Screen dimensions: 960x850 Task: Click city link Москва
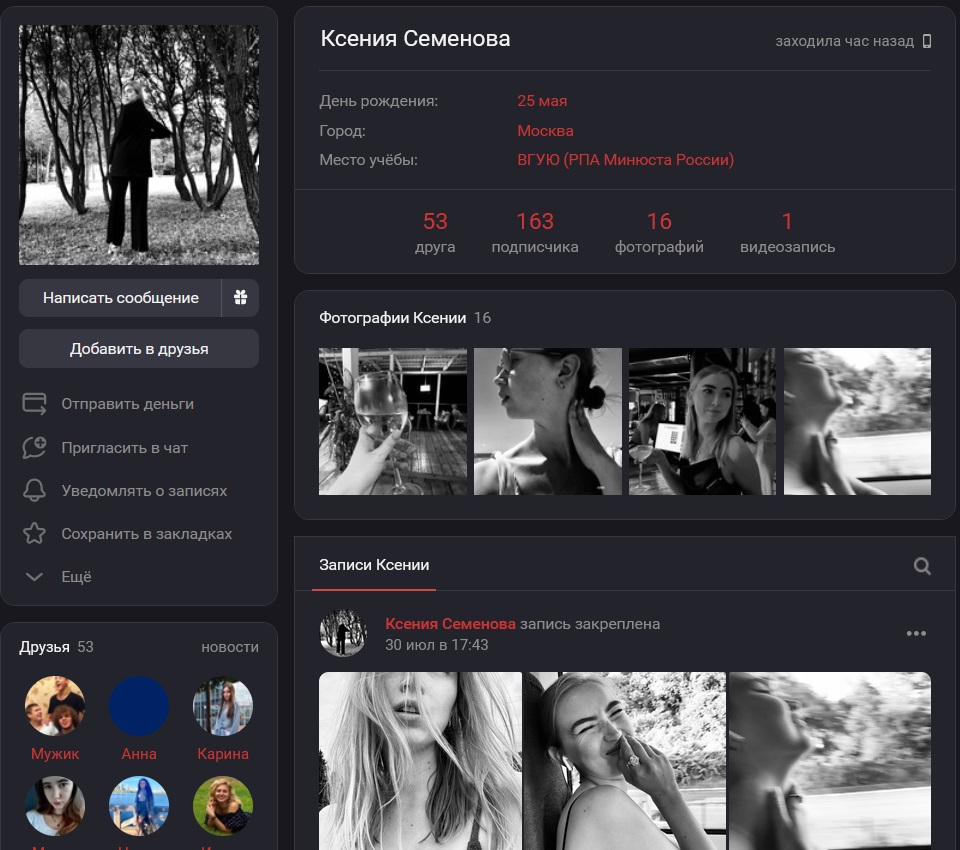(546, 130)
